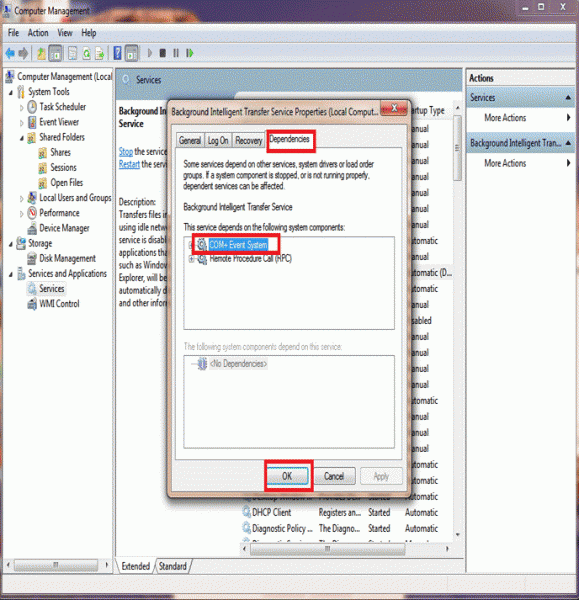Open Task Scheduler in the tree
Viewport: 579px width, 600px height.
pos(62,107)
